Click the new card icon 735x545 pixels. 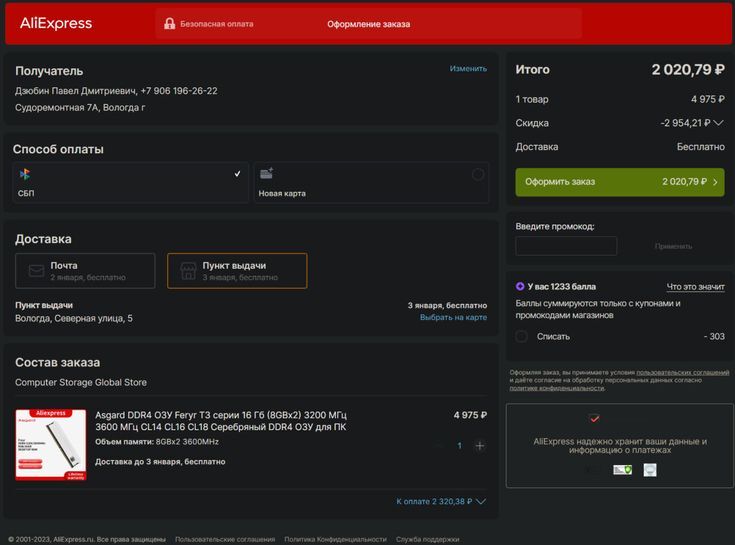point(267,173)
